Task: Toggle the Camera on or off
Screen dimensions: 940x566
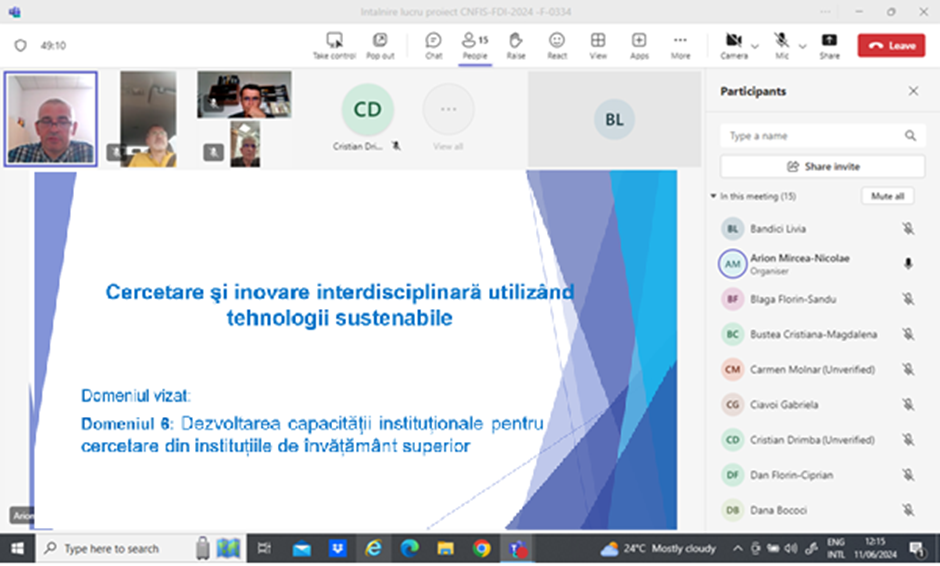Action: point(733,42)
